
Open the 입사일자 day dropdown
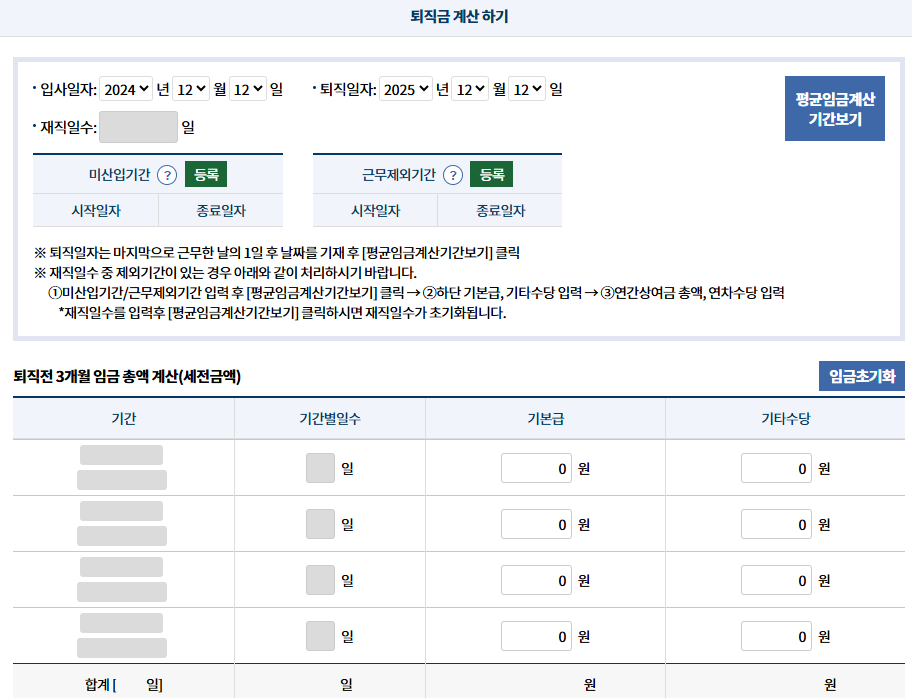pos(247,89)
